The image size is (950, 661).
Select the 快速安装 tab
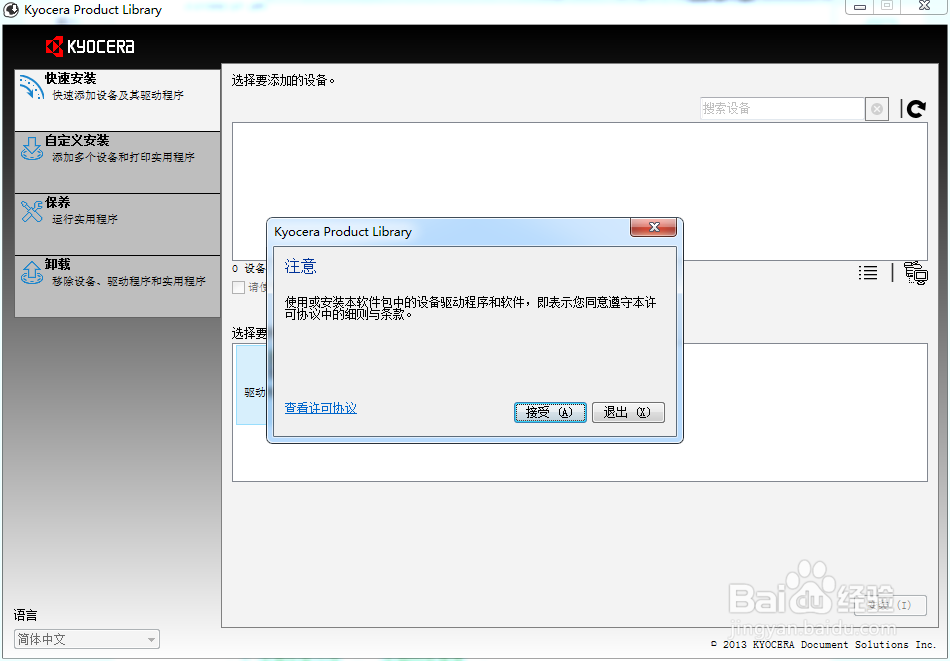118,100
